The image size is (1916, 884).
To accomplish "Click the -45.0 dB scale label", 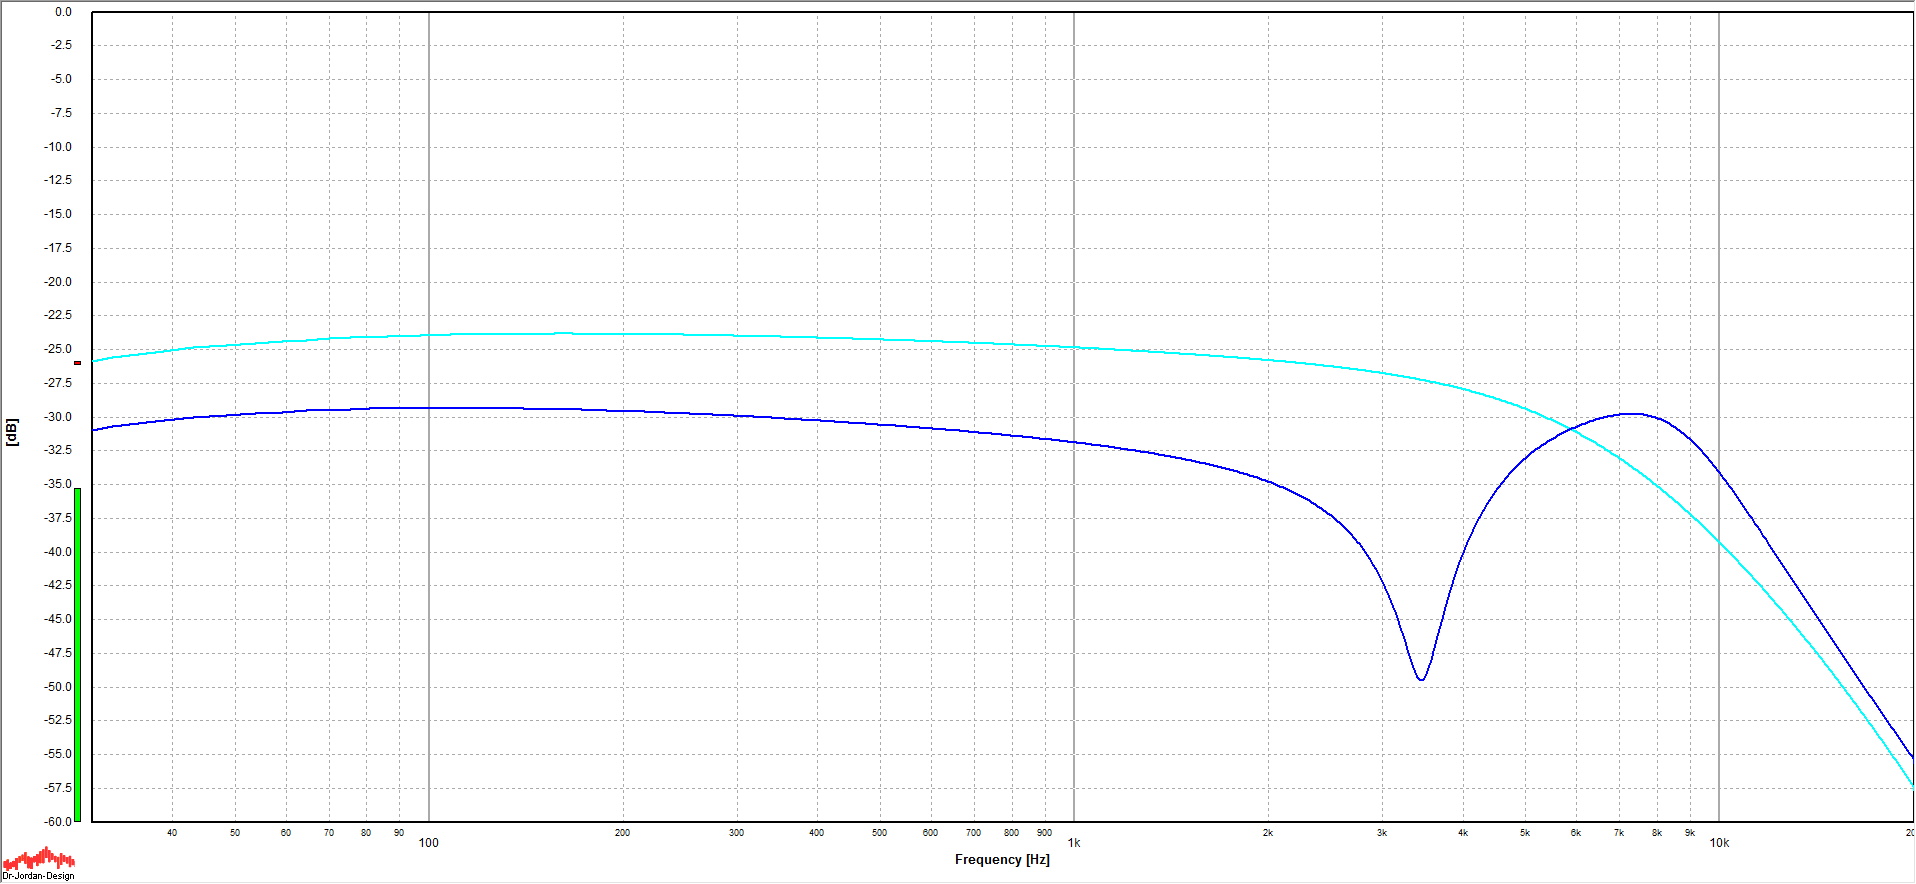I will click(59, 619).
